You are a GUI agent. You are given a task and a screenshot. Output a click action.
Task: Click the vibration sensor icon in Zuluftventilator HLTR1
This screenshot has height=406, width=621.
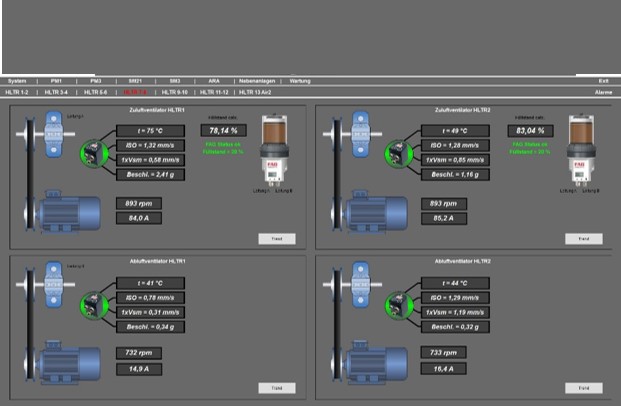[92, 153]
